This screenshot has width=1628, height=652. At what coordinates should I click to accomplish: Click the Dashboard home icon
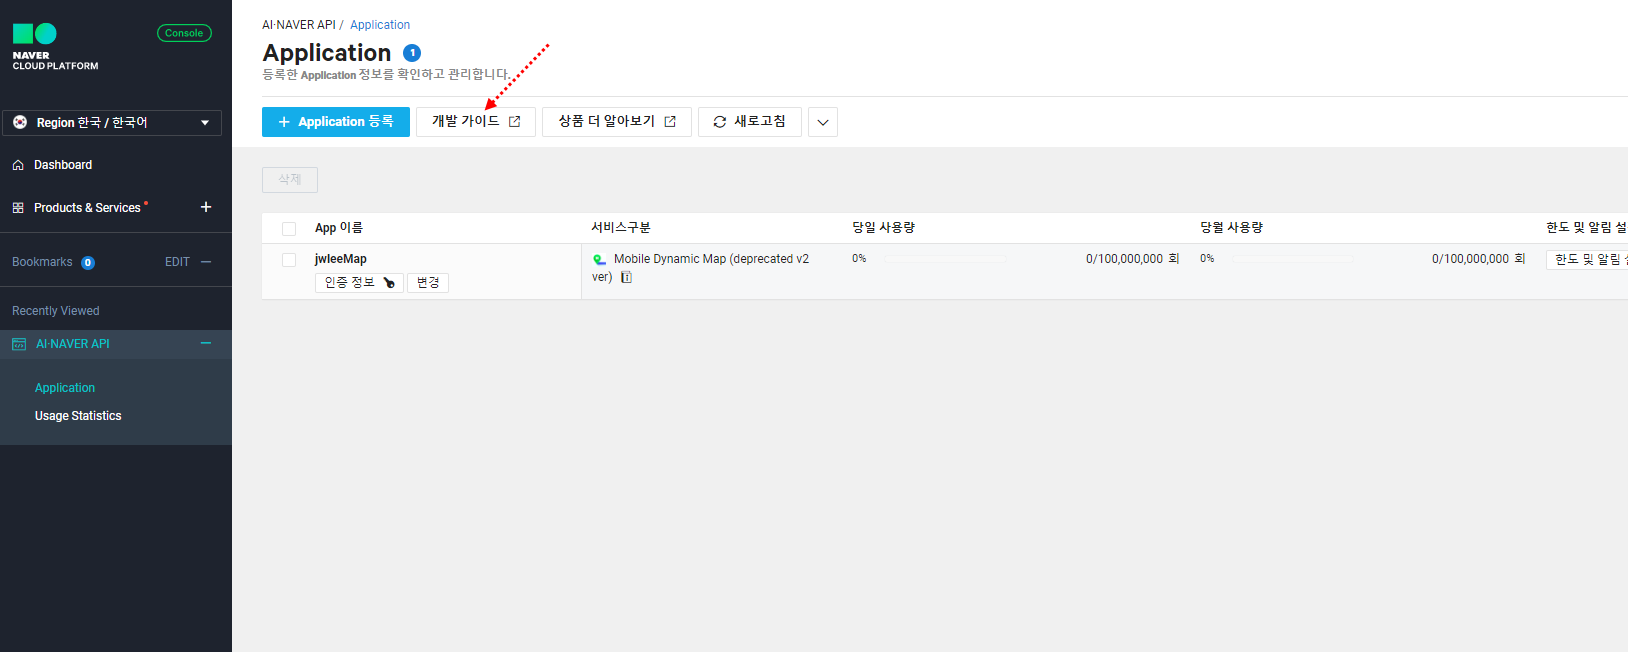(x=18, y=165)
